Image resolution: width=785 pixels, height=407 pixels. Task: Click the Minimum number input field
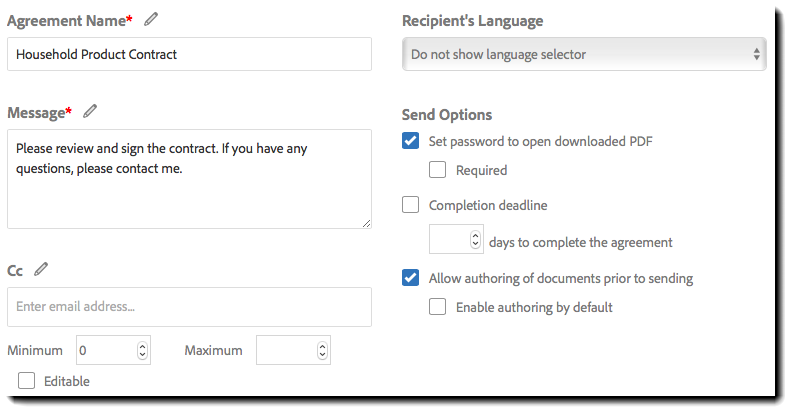point(105,350)
